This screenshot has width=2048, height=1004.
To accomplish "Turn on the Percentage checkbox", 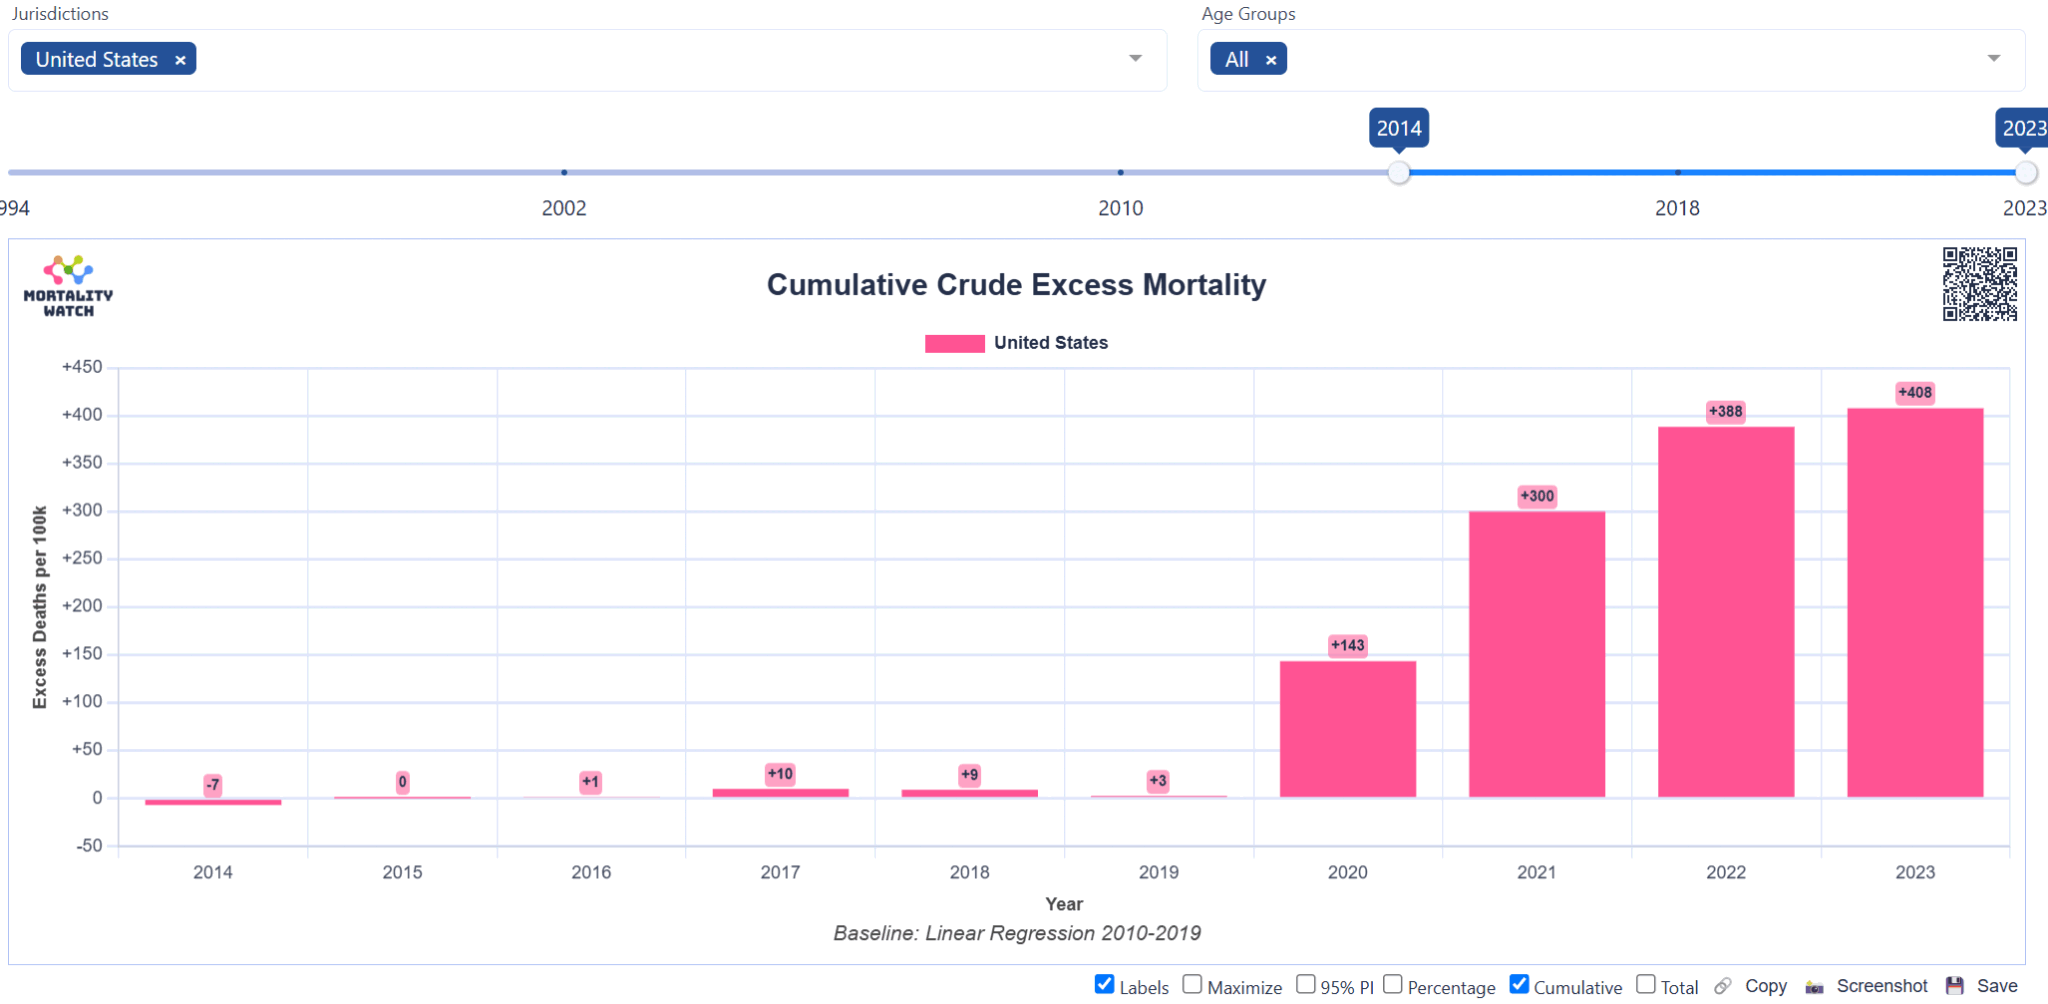I will [x=1393, y=985].
